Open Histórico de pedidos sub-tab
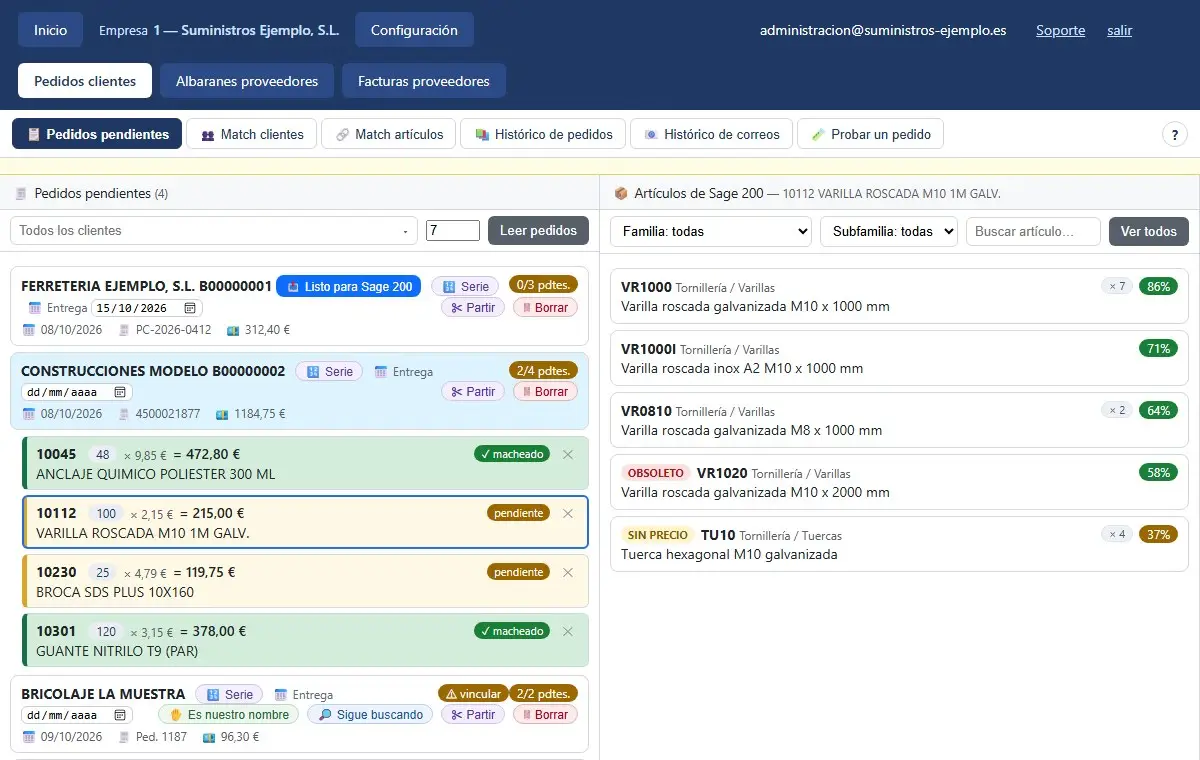 [x=543, y=134]
